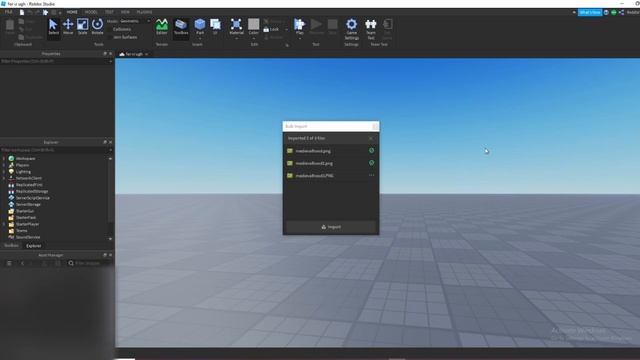Image resolution: width=640 pixels, height=360 pixels.
Task: Open the Mode Geometric dropdown
Action: 135,21
